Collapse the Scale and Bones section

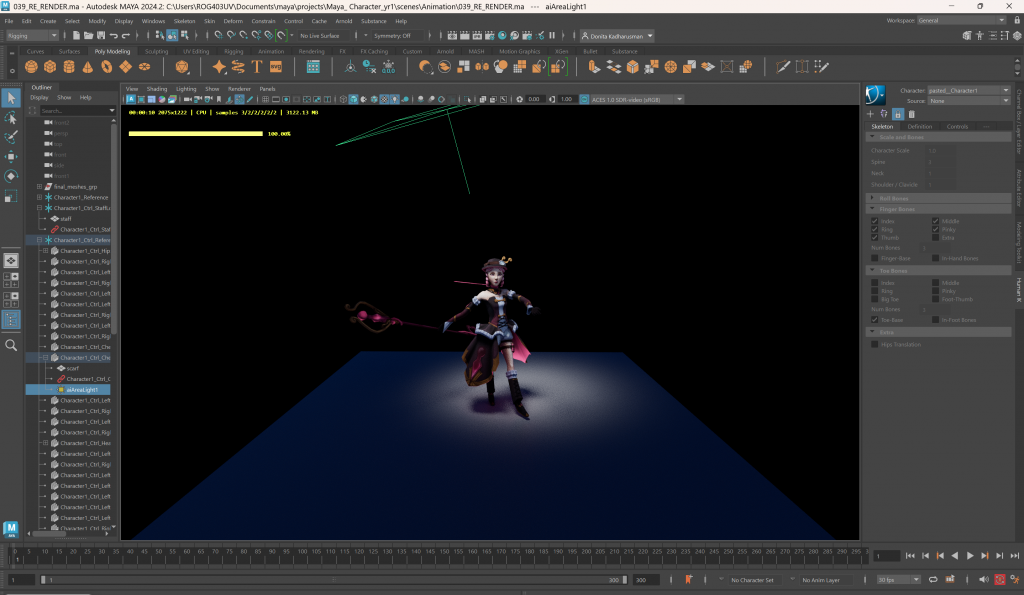pyautogui.click(x=938, y=137)
